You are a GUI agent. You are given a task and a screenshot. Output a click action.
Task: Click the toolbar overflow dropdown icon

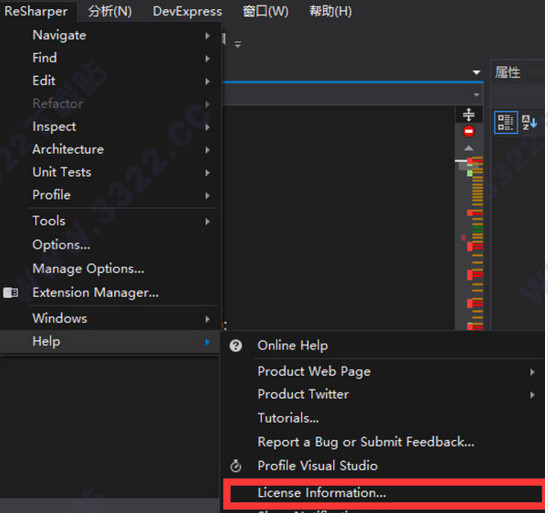pos(238,44)
